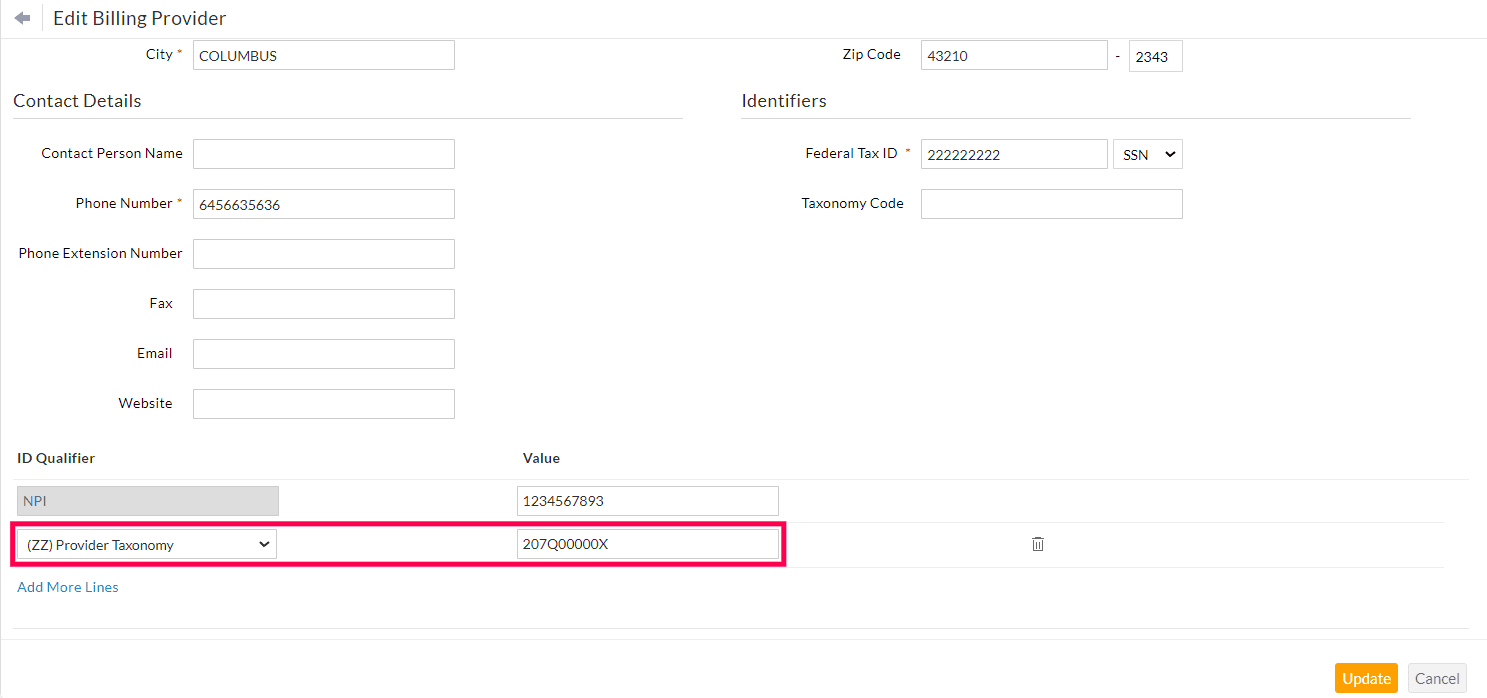Click the Fax input box

[x=323, y=304]
